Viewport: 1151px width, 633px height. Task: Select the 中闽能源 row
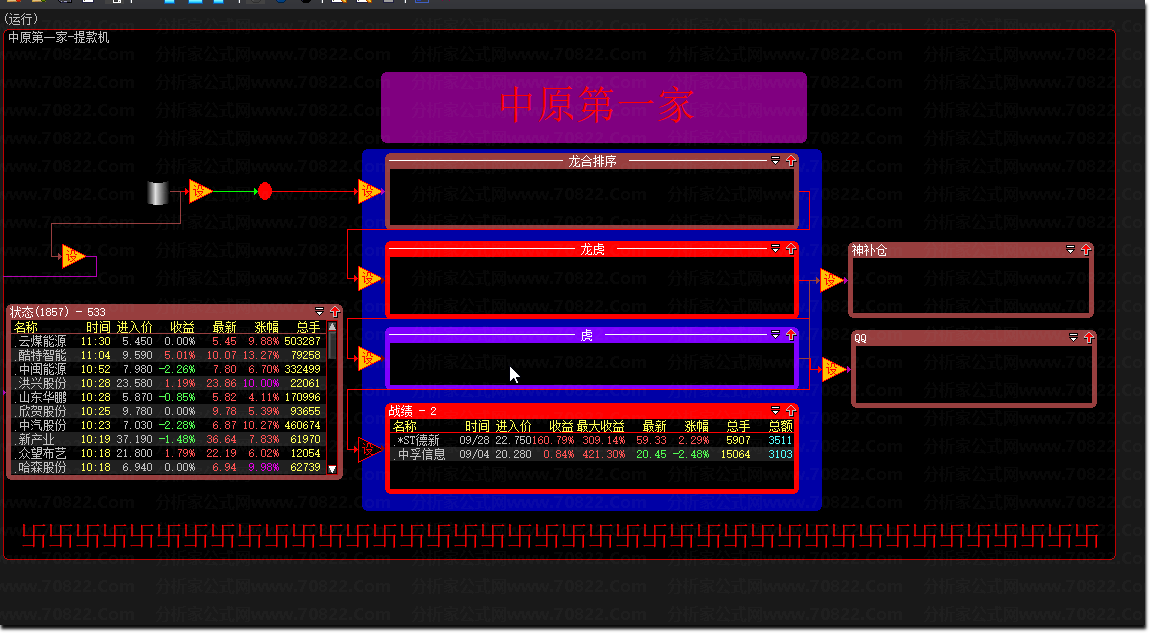click(168, 369)
